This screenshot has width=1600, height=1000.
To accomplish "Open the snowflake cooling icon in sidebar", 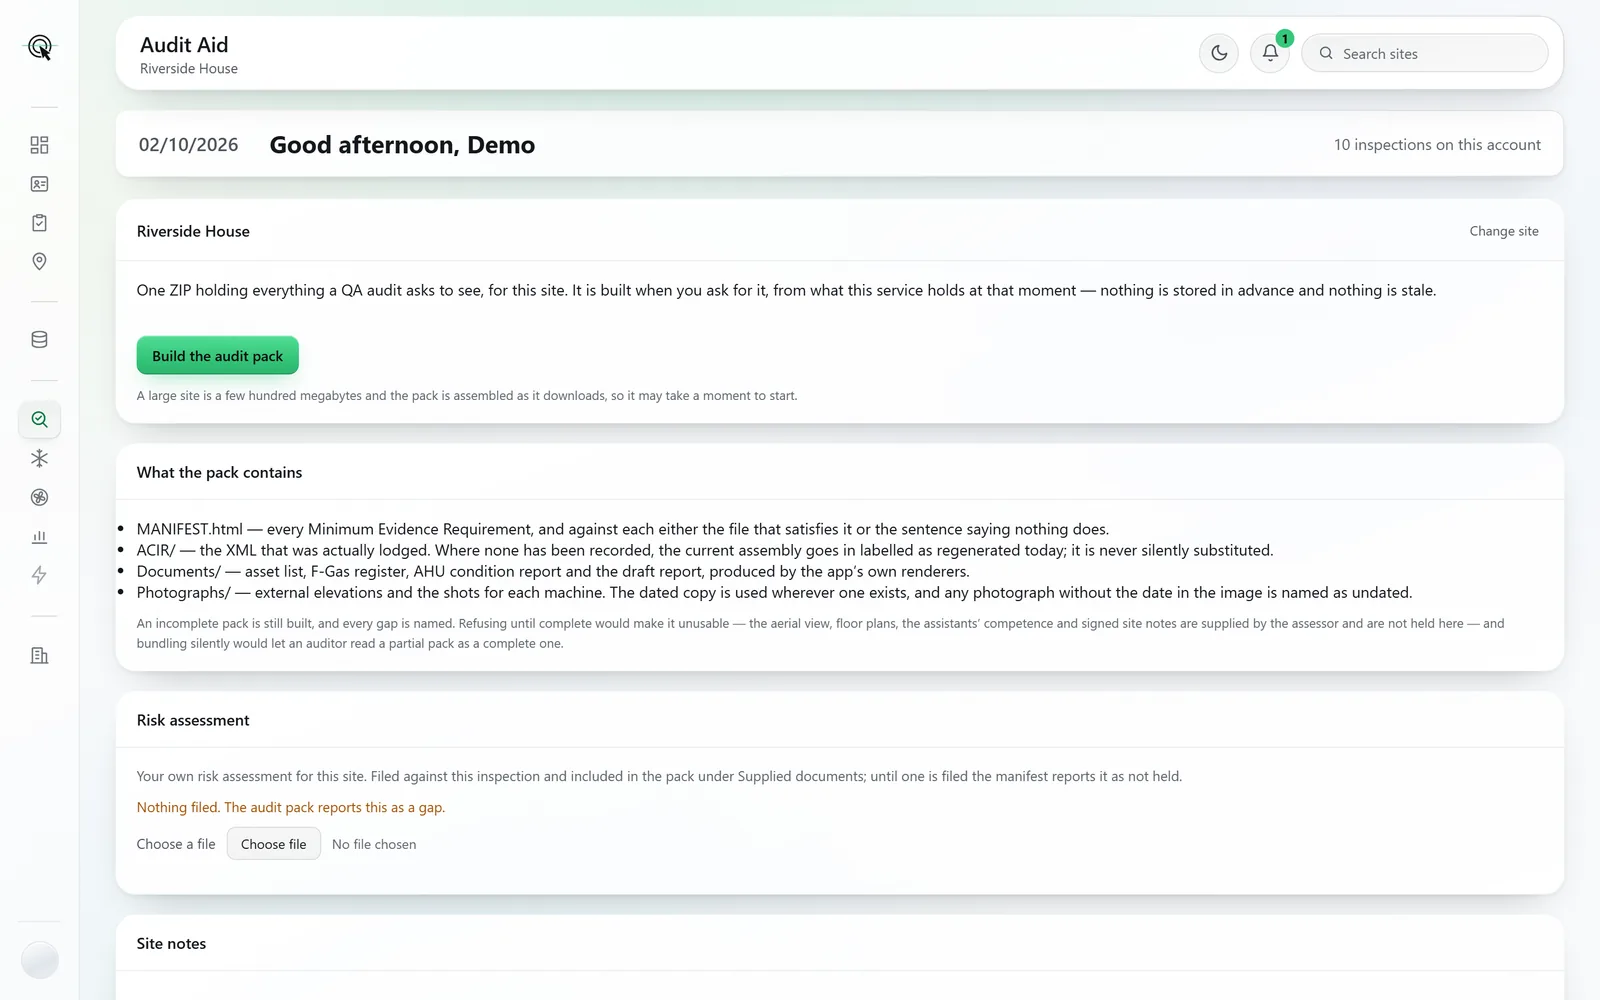I will [x=39, y=458].
